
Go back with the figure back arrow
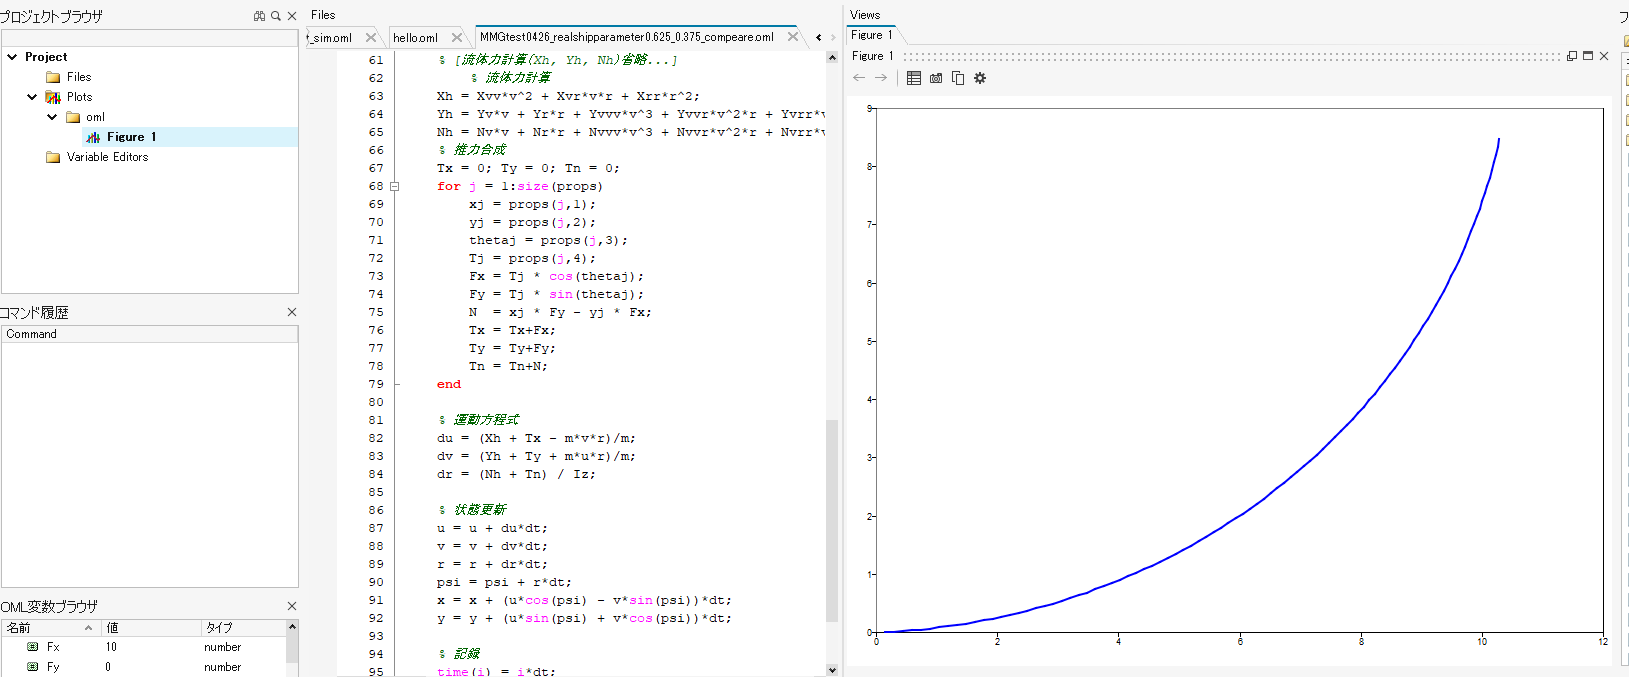tap(859, 78)
